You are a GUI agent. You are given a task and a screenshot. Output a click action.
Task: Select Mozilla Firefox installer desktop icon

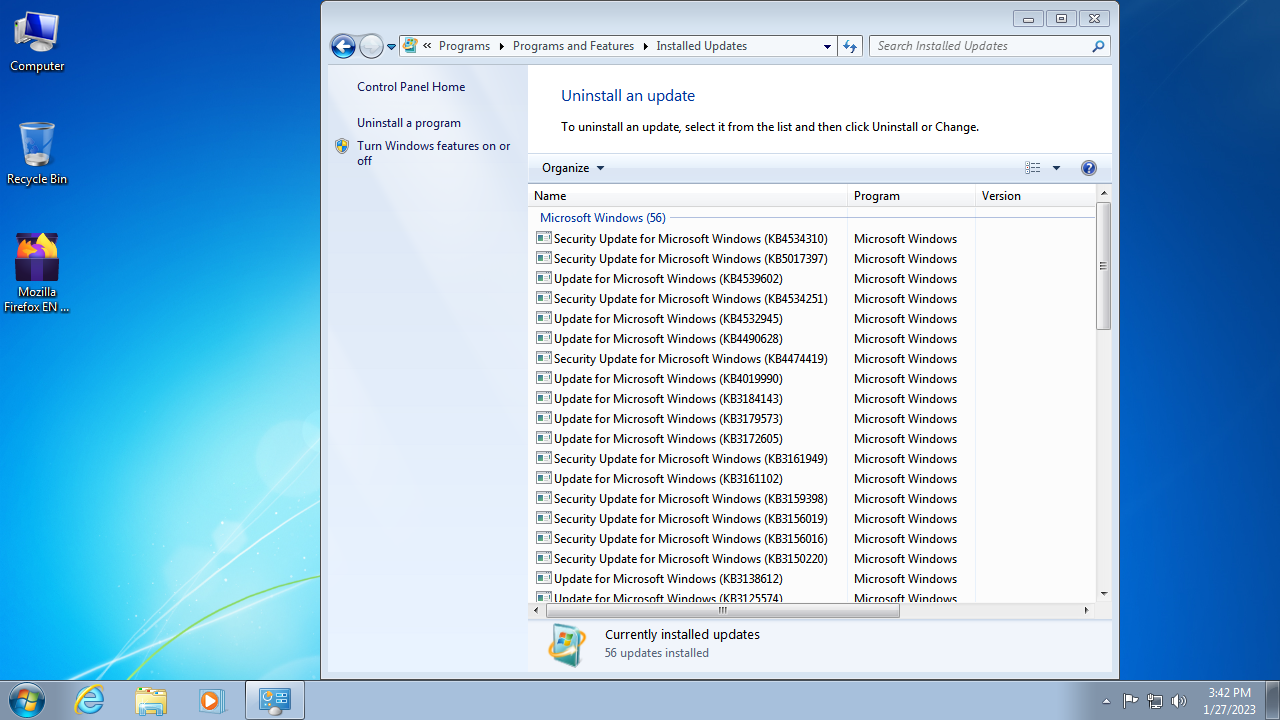point(37,274)
